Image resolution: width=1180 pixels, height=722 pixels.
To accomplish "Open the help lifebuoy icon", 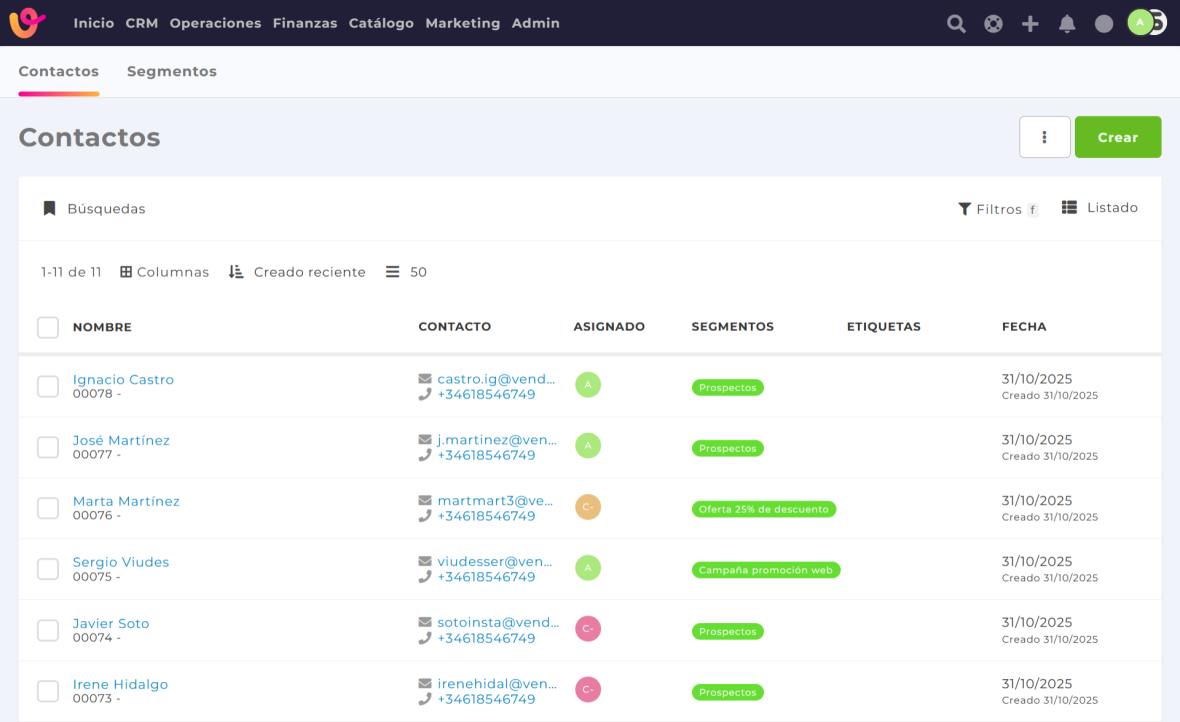I will [x=993, y=24].
